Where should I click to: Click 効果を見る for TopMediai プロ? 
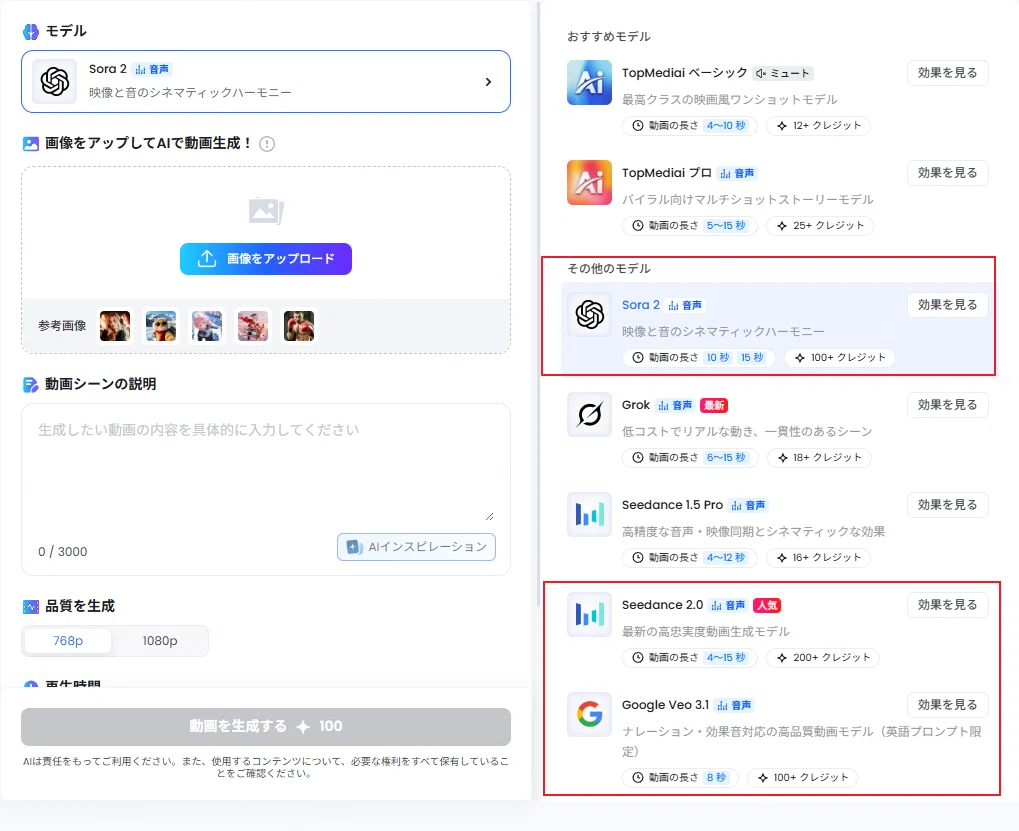(948, 173)
